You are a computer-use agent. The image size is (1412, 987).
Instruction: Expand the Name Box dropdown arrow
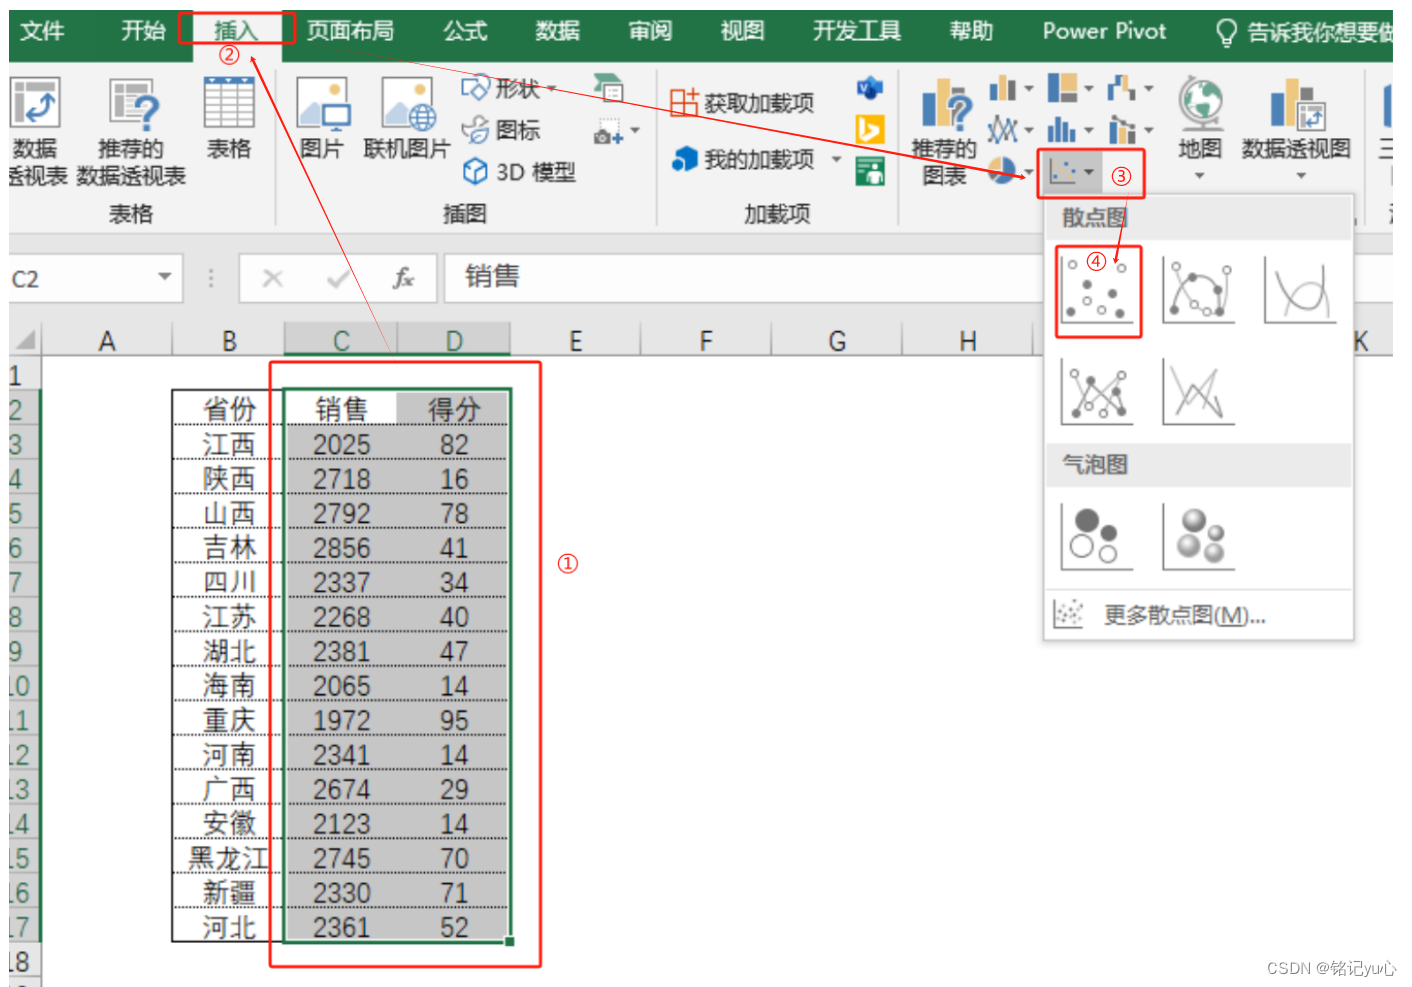[165, 277]
